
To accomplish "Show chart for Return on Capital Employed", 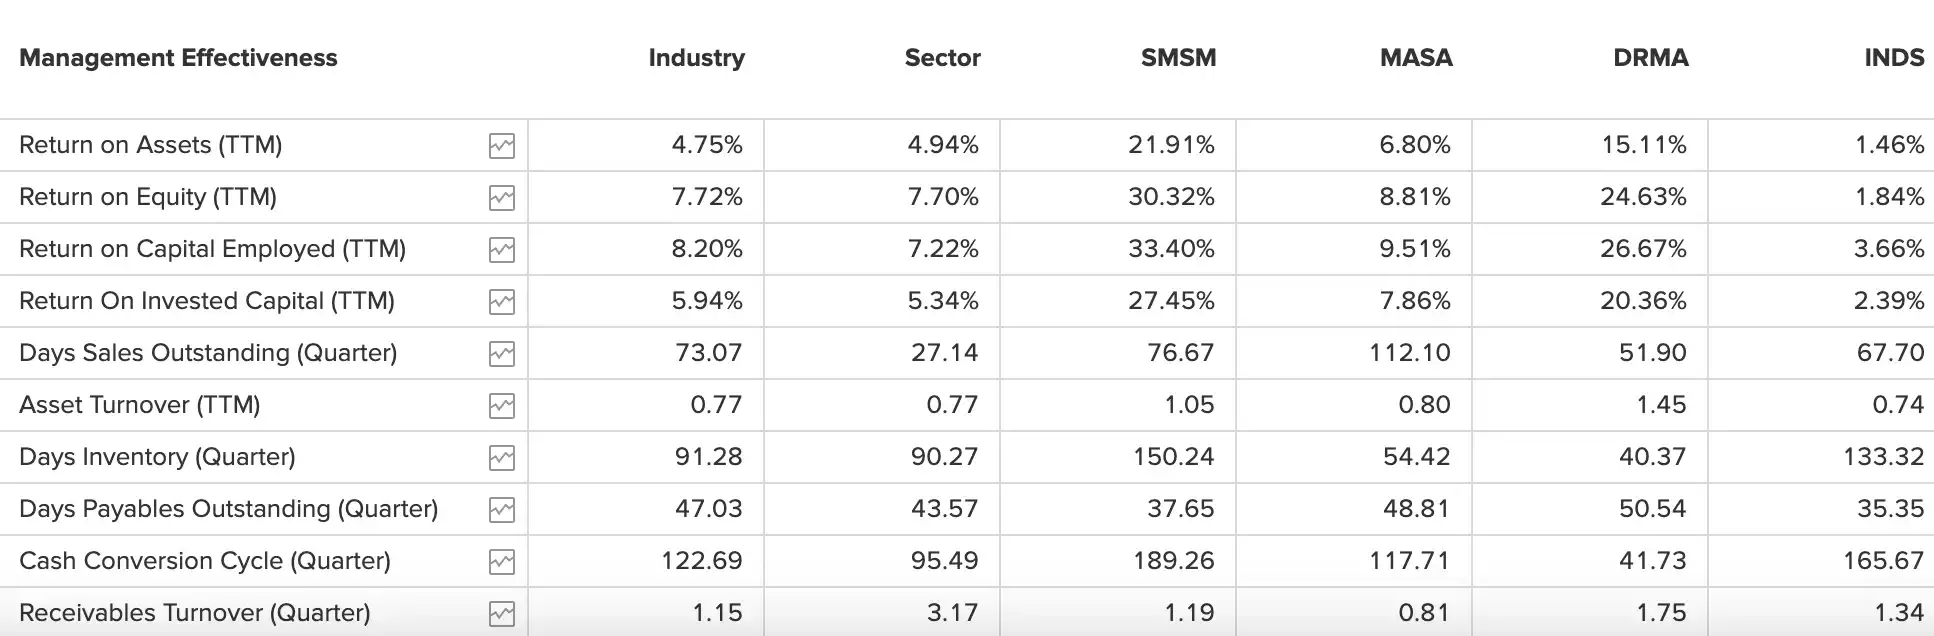I will click(502, 250).
